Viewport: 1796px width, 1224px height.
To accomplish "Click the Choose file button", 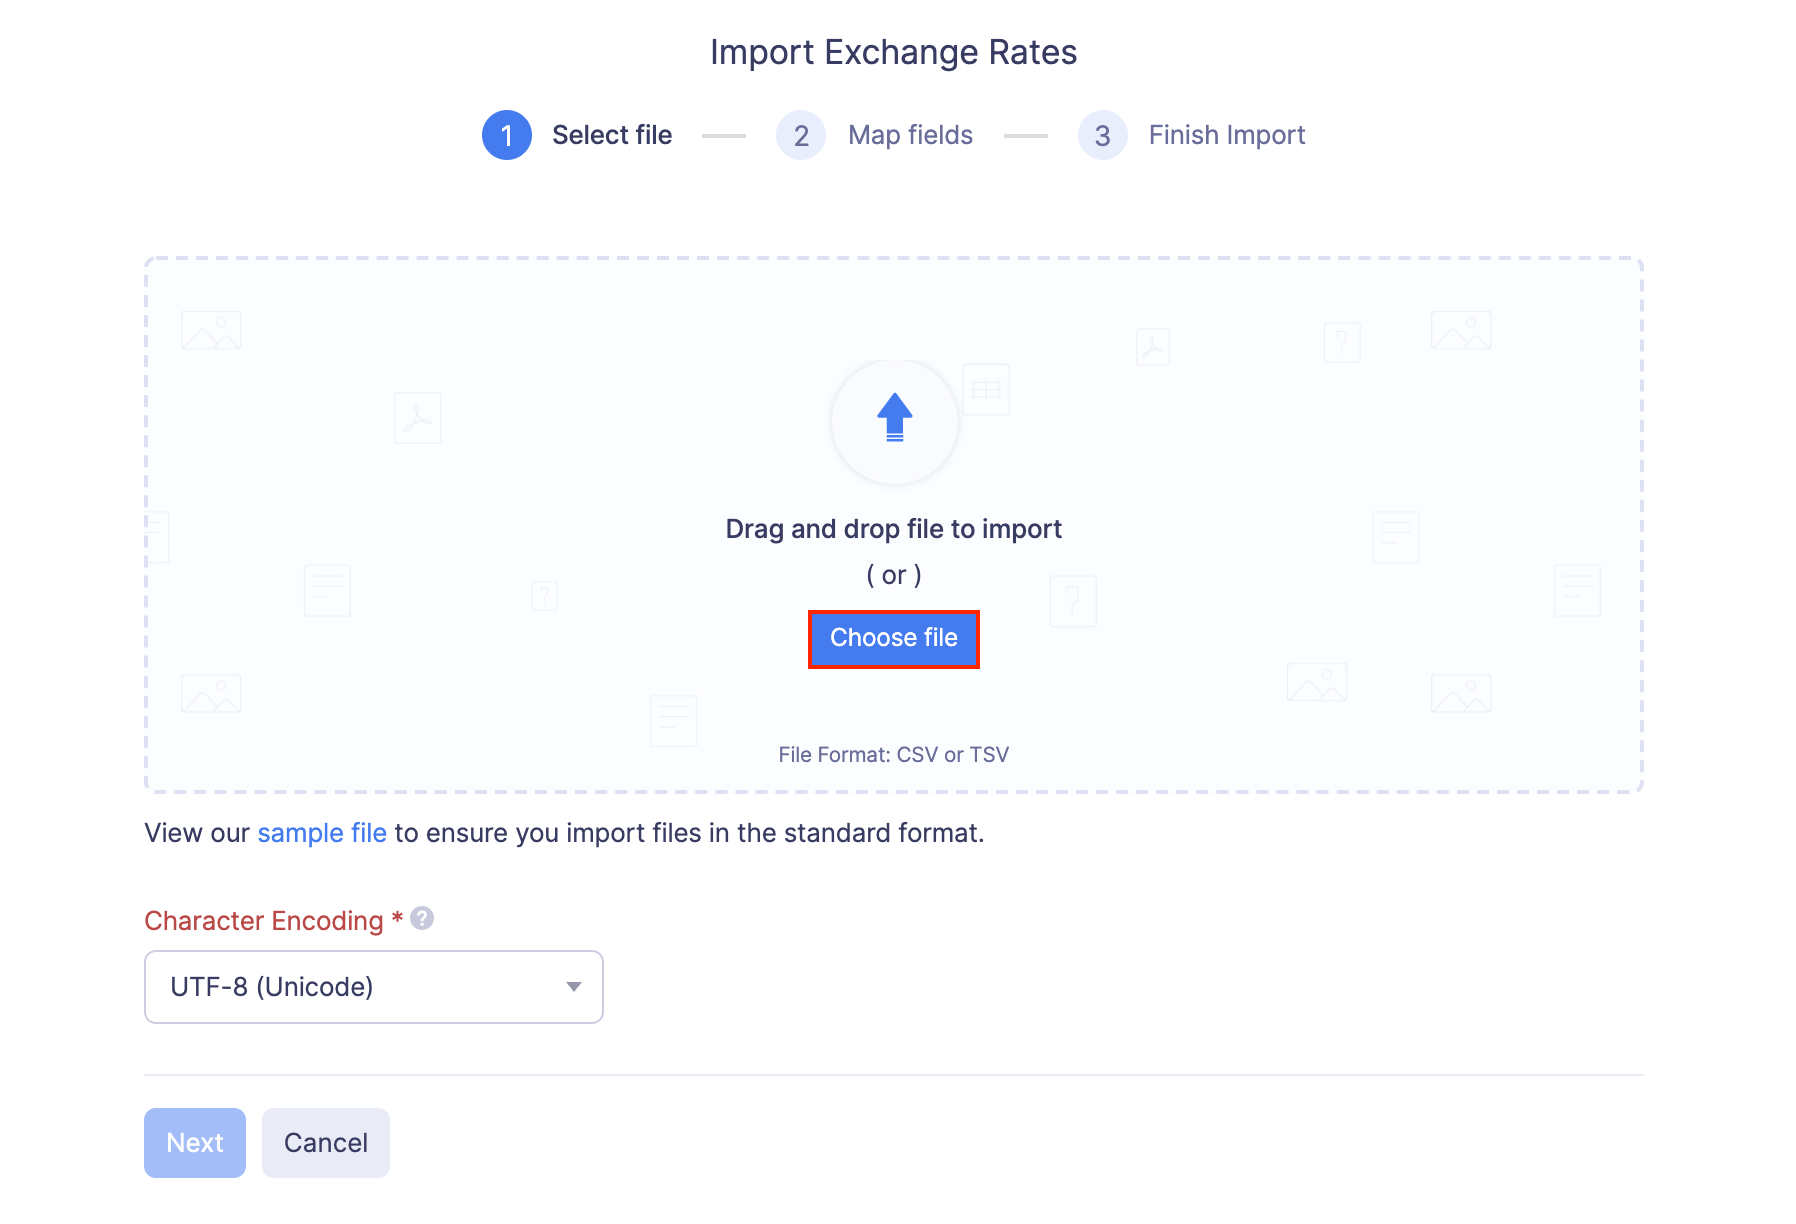I will [x=893, y=638].
